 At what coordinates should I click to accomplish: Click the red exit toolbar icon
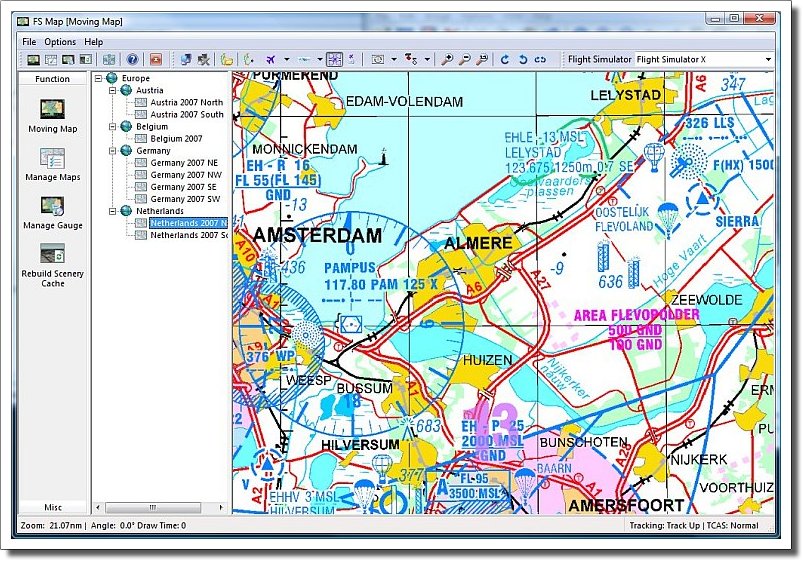(x=156, y=60)
